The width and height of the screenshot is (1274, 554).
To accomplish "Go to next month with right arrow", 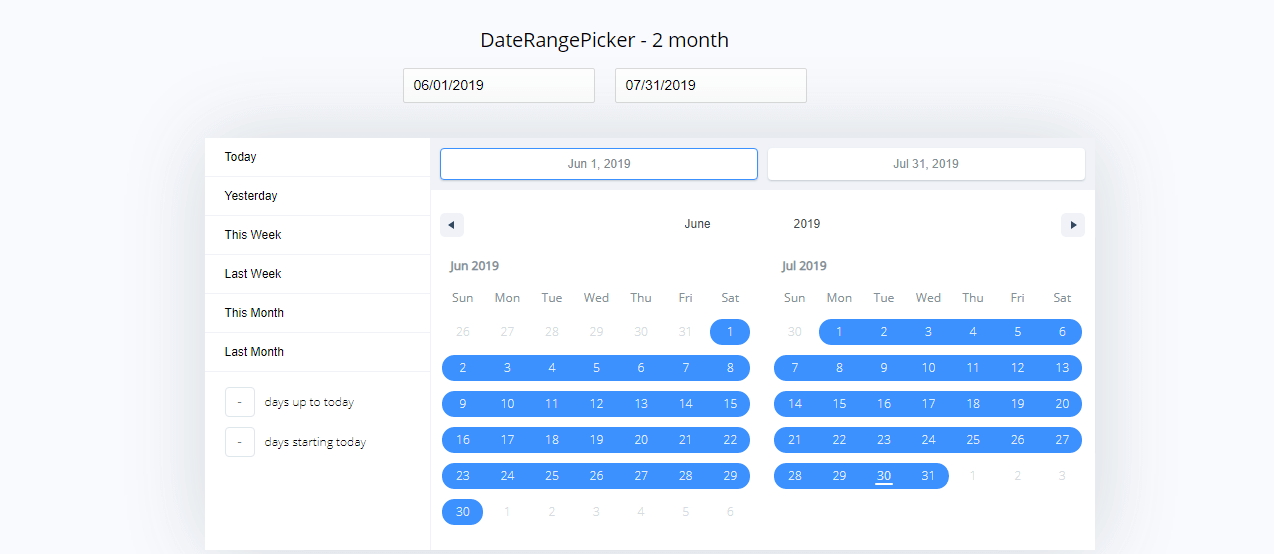I will pyautogui.click(x=1073, y=225).
